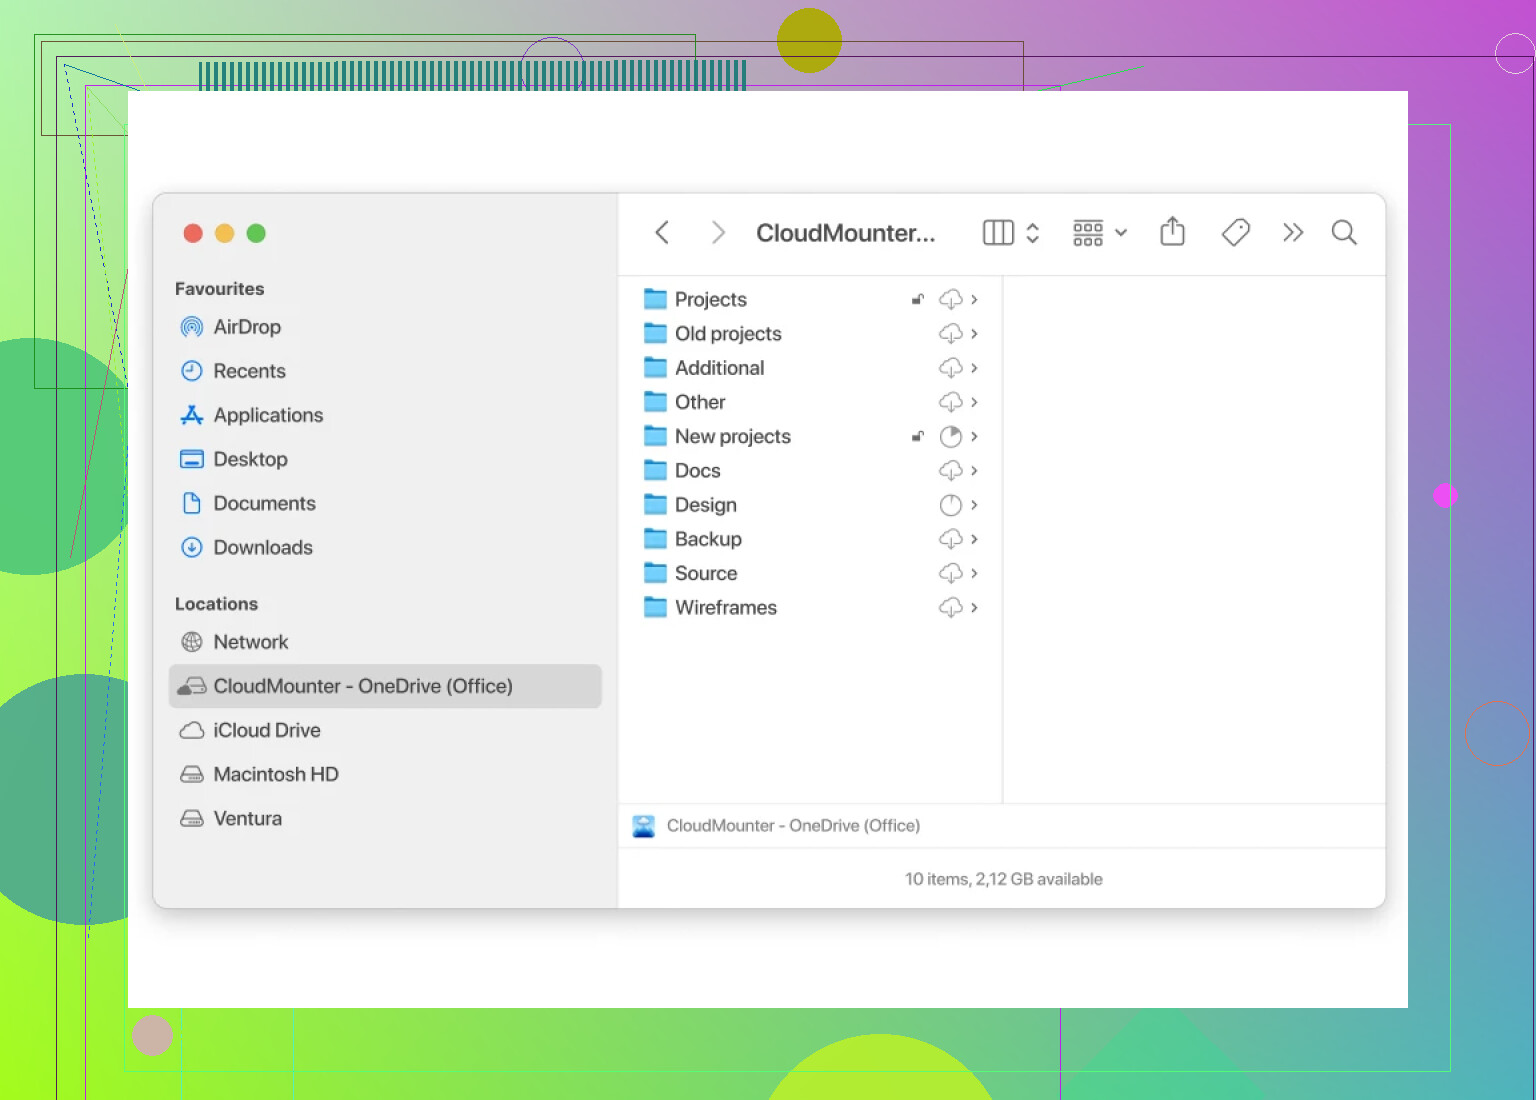Click CloudMounter - OneDrive (Office) path bar entry
The width and height of the screenshot is (1536, 1100).
[x=777, y=826]
